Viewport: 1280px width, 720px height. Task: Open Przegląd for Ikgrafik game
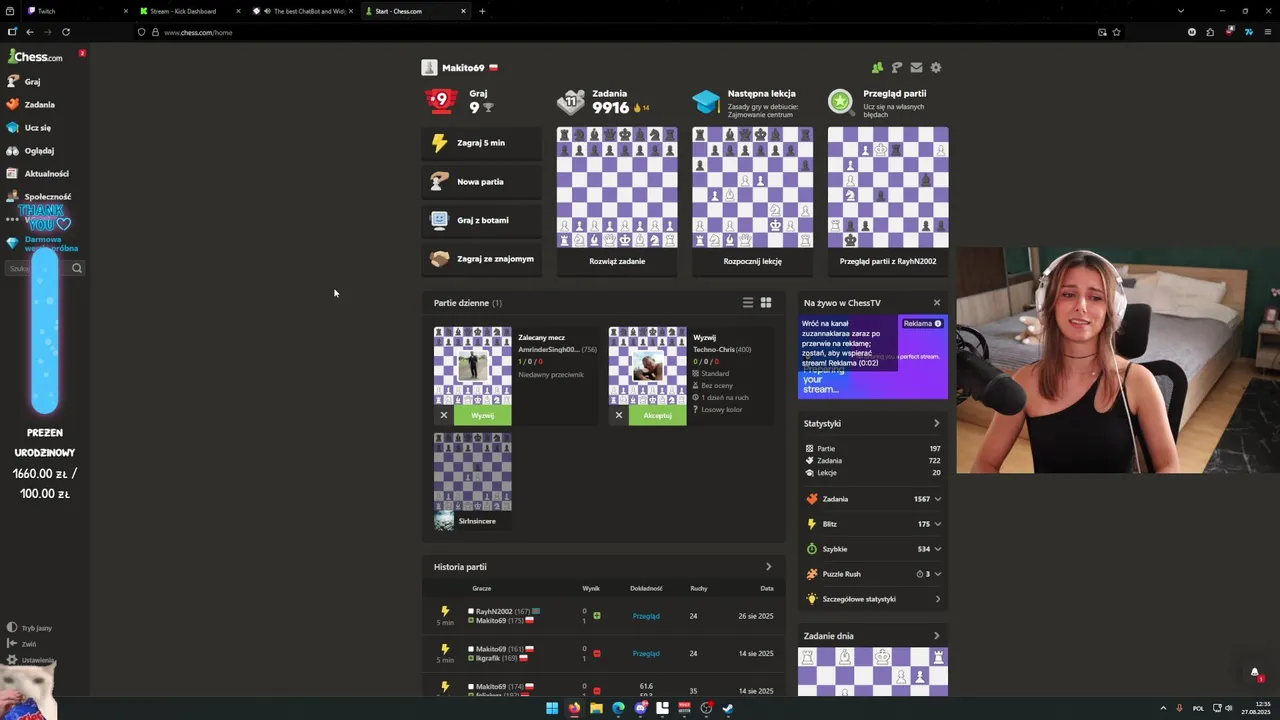[x=646, y=654]
